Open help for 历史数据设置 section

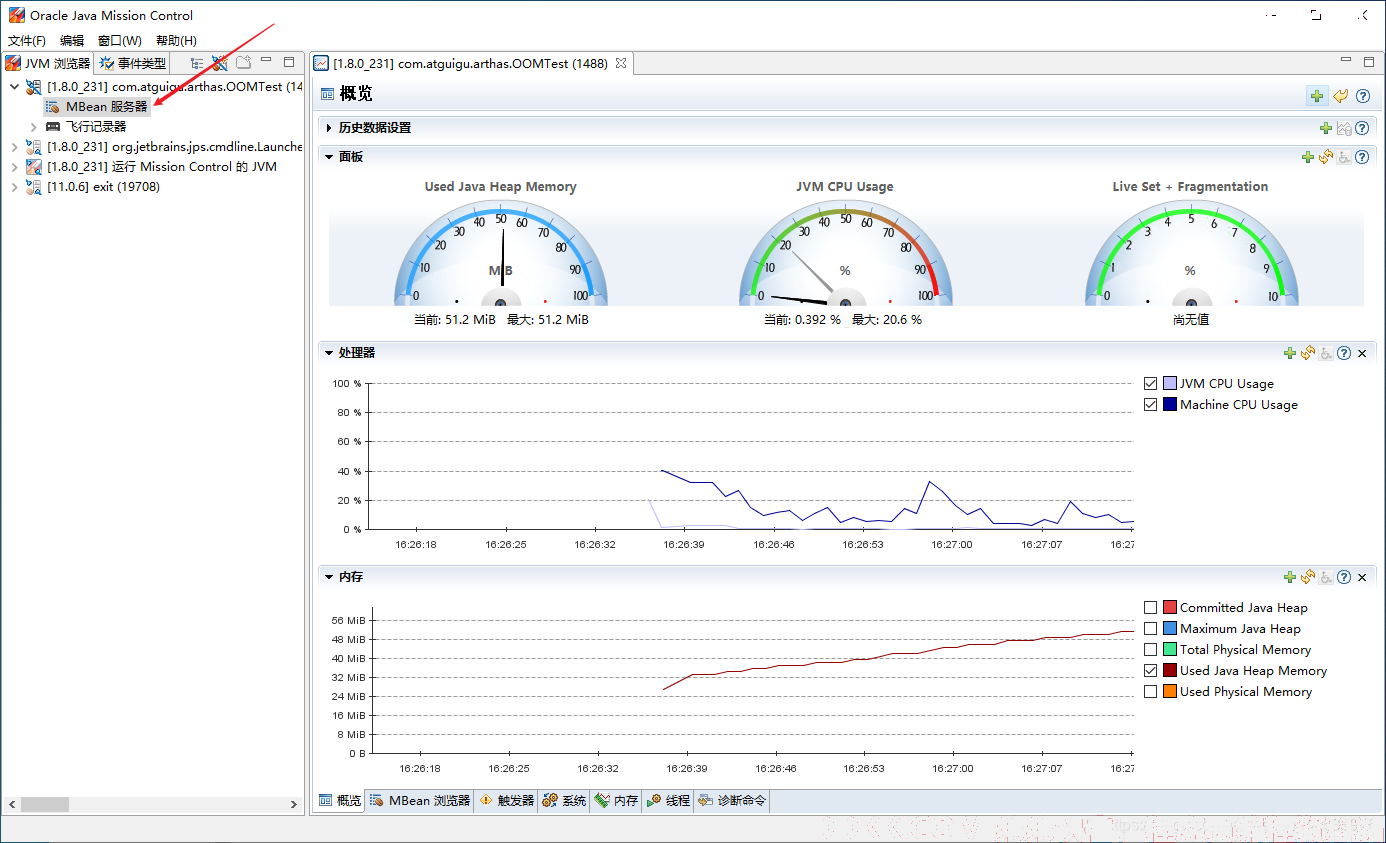[x=1362, y=128]
